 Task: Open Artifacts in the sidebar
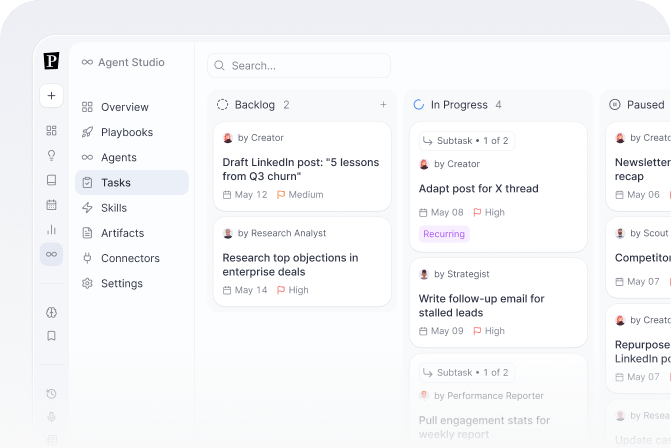pyautogui.click(x=132, y=233)
